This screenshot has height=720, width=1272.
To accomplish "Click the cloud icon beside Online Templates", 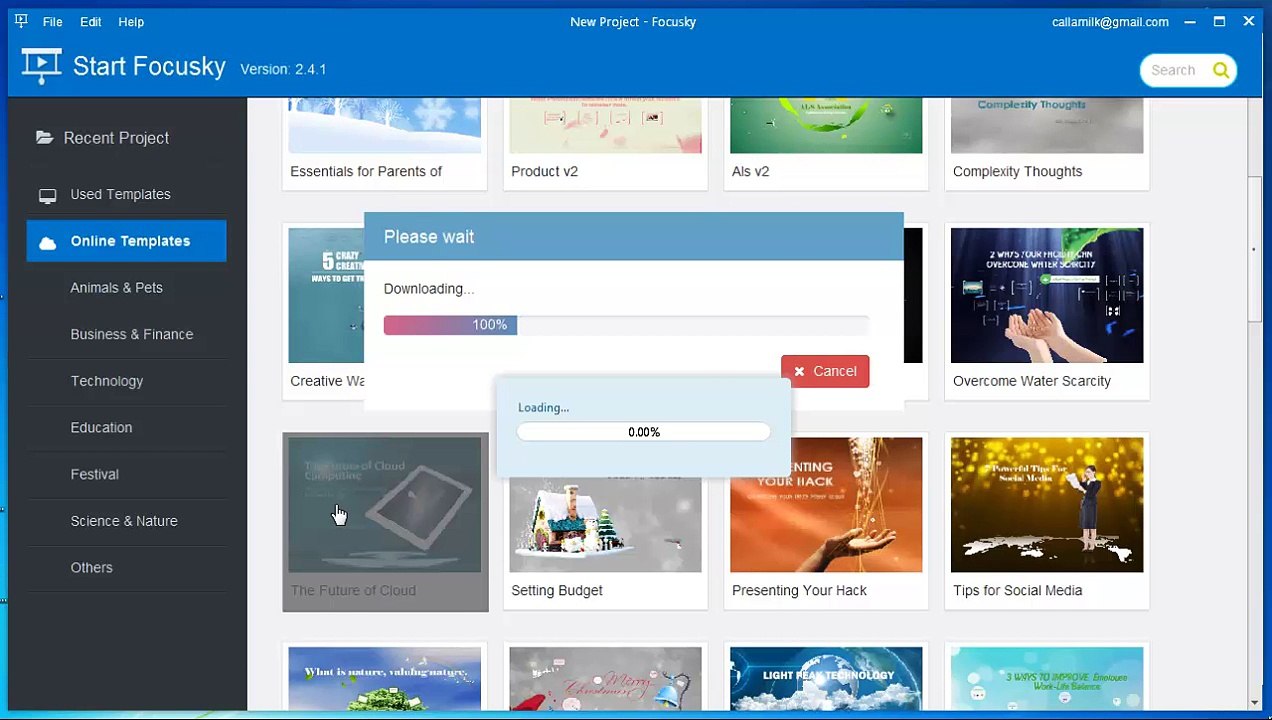I will coord(47,242).
